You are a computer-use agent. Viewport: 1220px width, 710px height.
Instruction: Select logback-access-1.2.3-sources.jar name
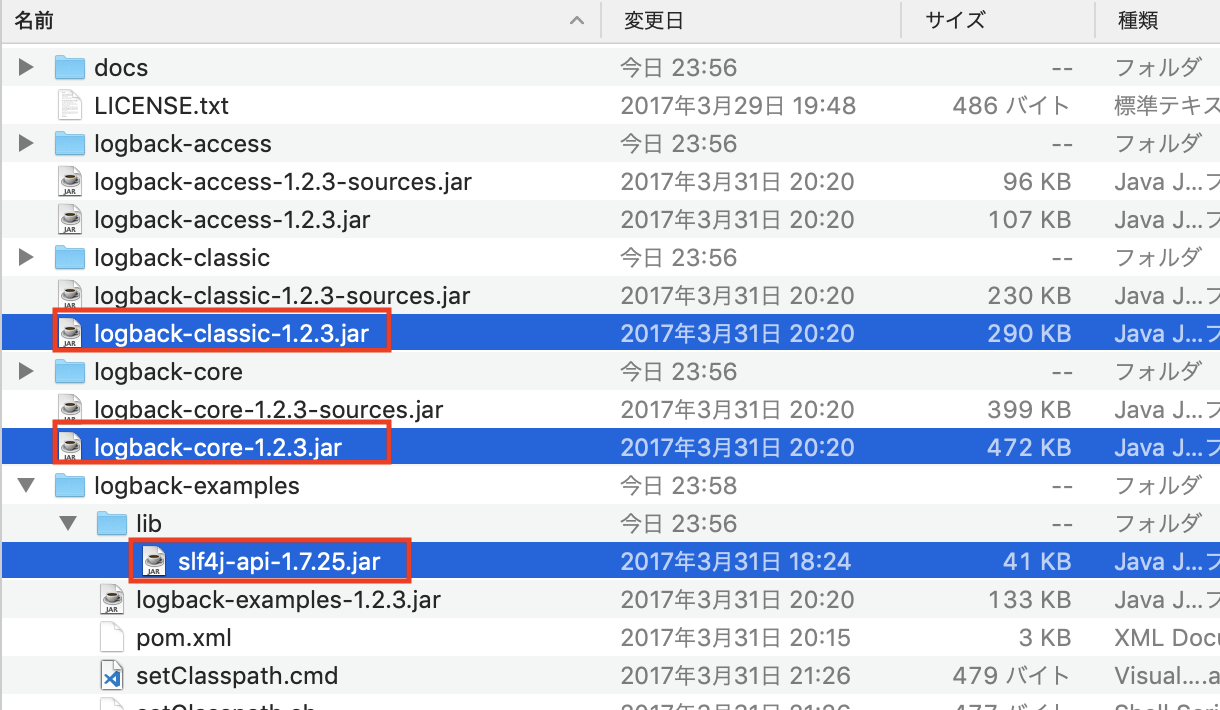(283, 182)
